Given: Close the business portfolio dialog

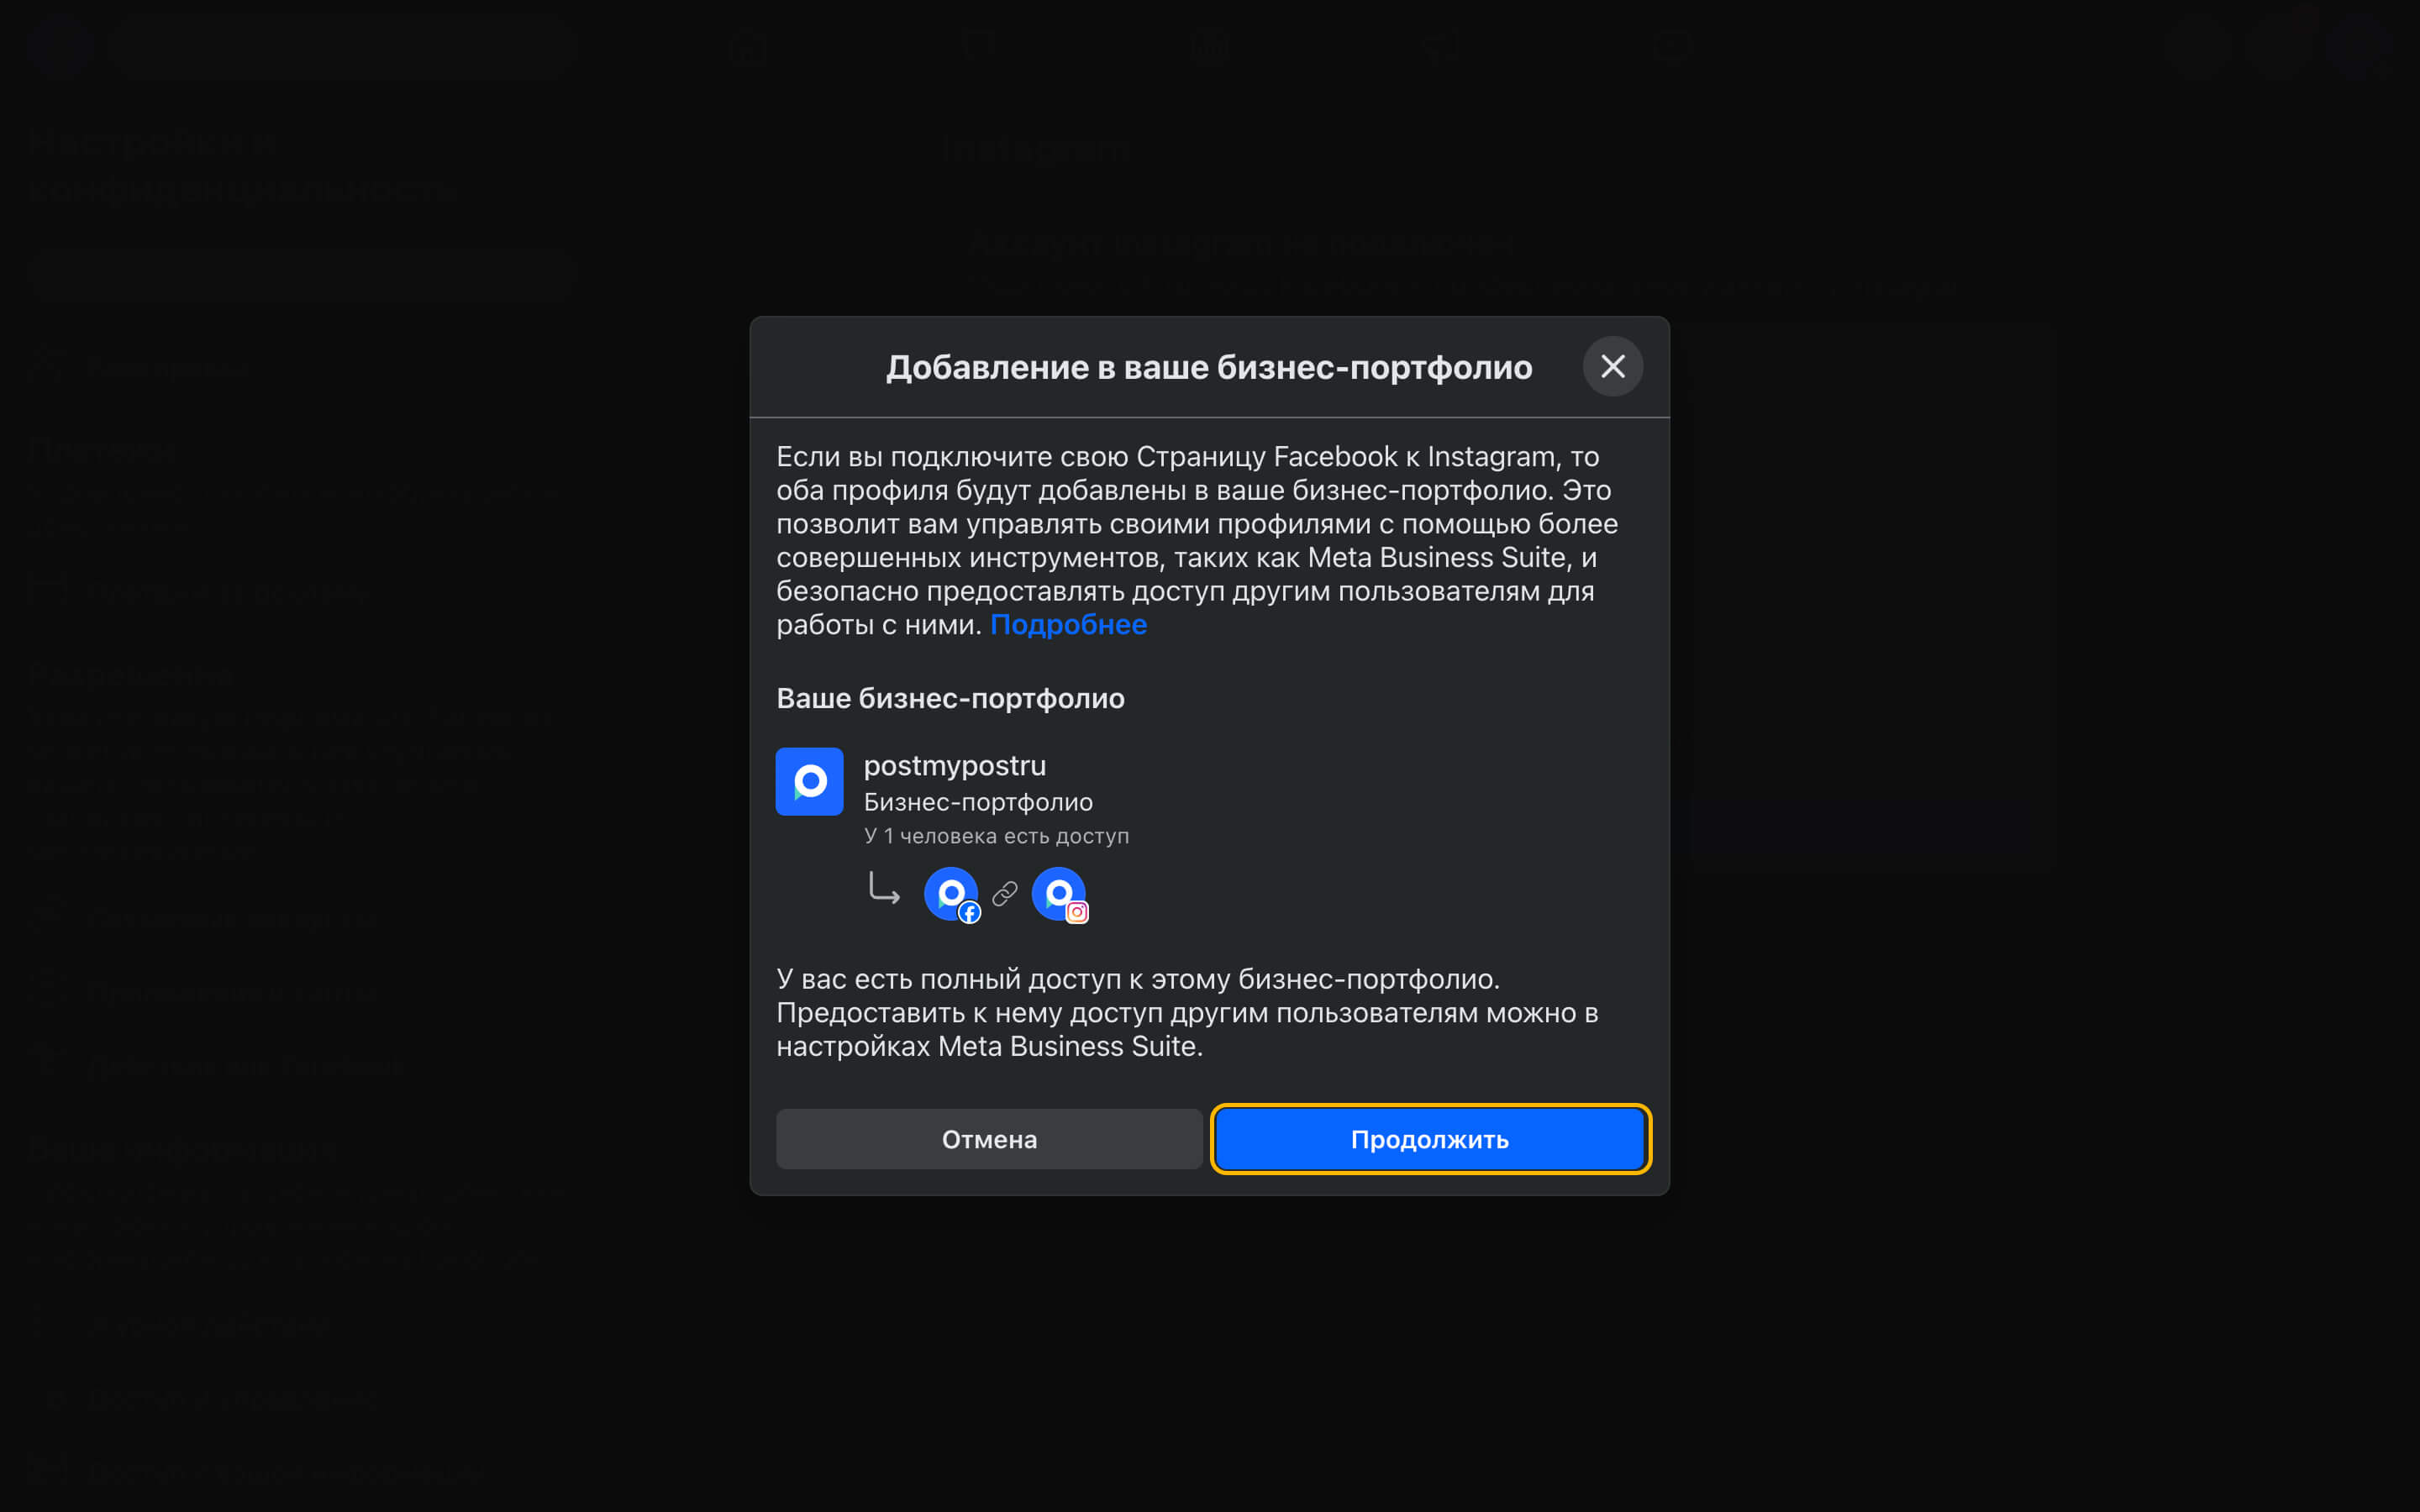Looking at the screenshot, I should click(1612, 367).
